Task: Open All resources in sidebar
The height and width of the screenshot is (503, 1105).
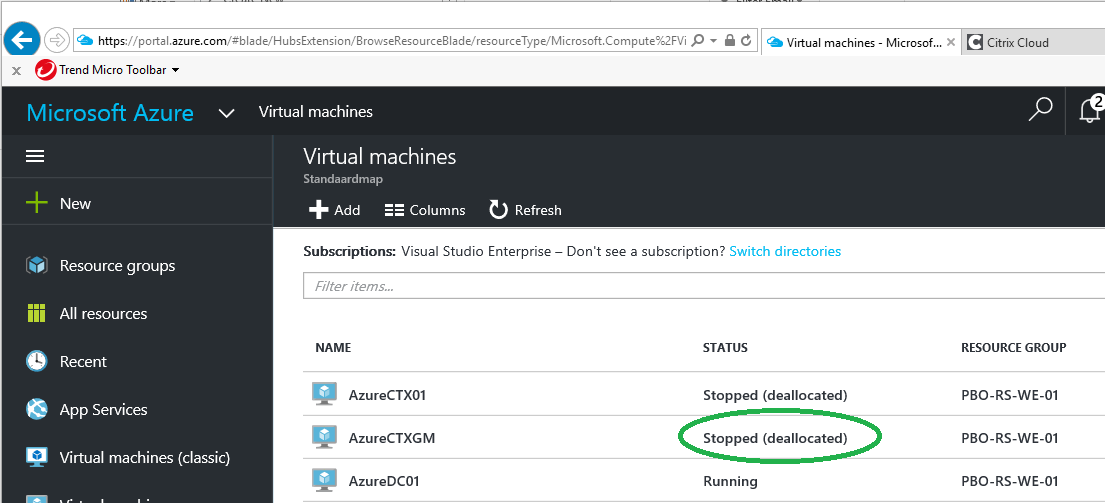Action: [104, 313]
